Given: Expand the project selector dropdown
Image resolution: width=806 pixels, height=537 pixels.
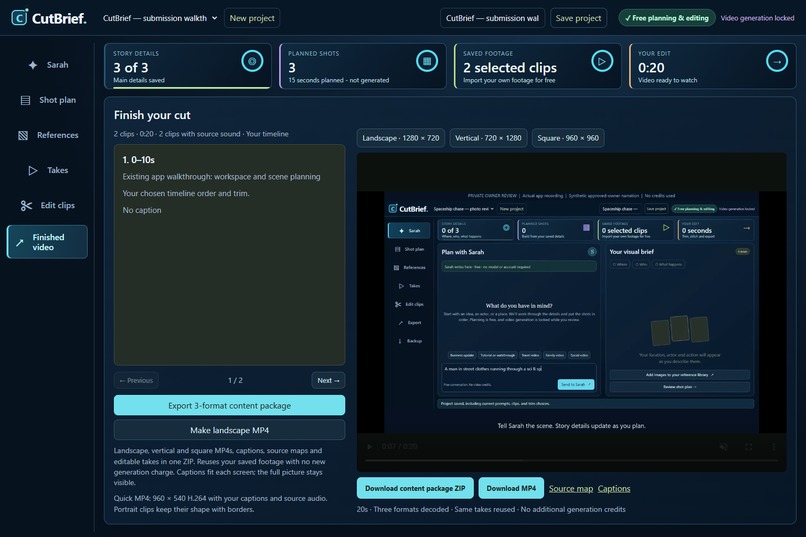Looking at the screenshot, I should pyautogui.click(x=160, y=18).
